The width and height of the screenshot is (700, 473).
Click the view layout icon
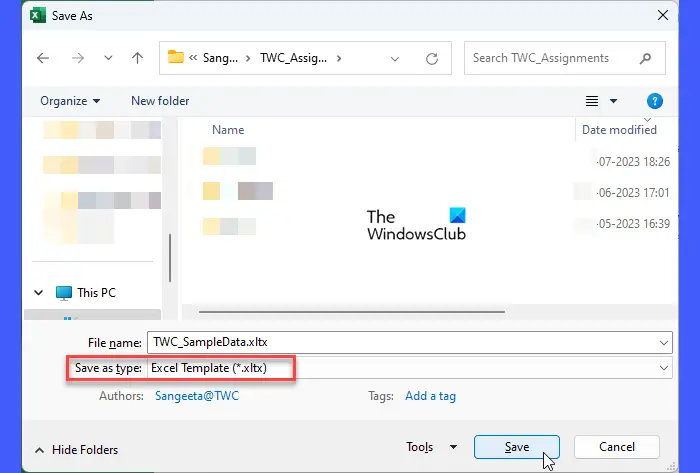click(x=592, y=101)
